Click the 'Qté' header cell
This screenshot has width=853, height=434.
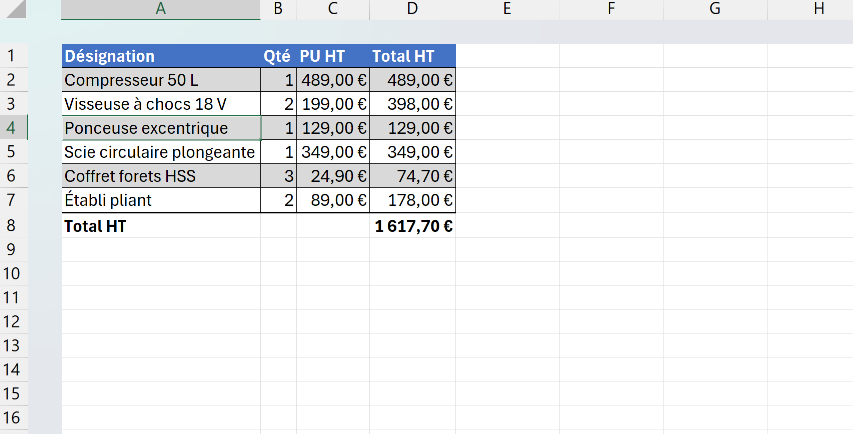click(278, 56)
